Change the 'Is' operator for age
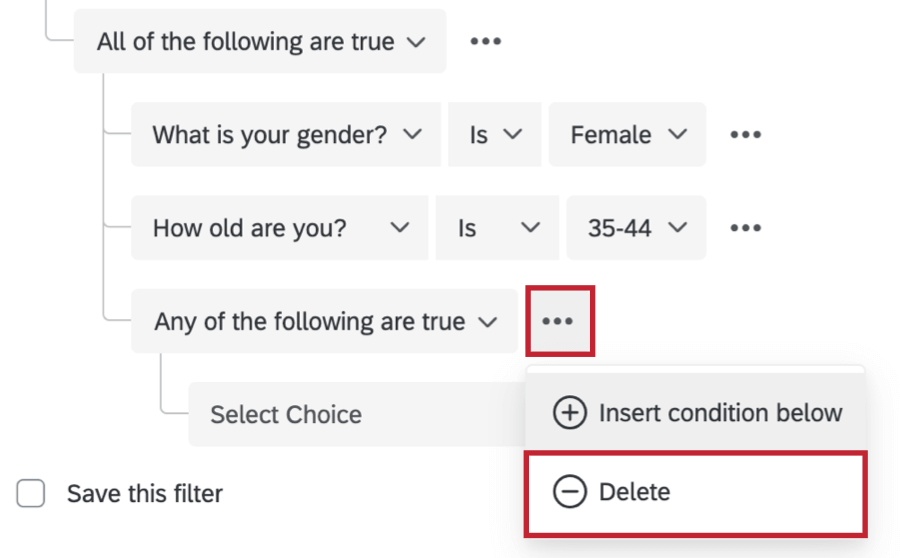The width and height of the screenshot is (900, 558). click(x=498, y=228)
